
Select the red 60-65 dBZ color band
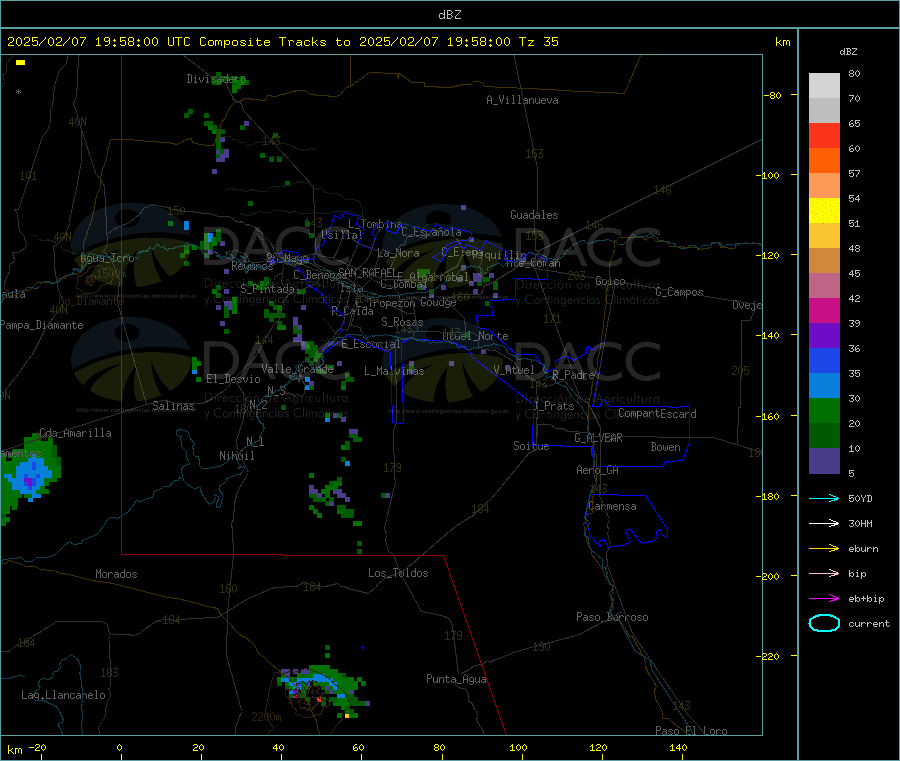pyautogui.click(x=824, y=135)
